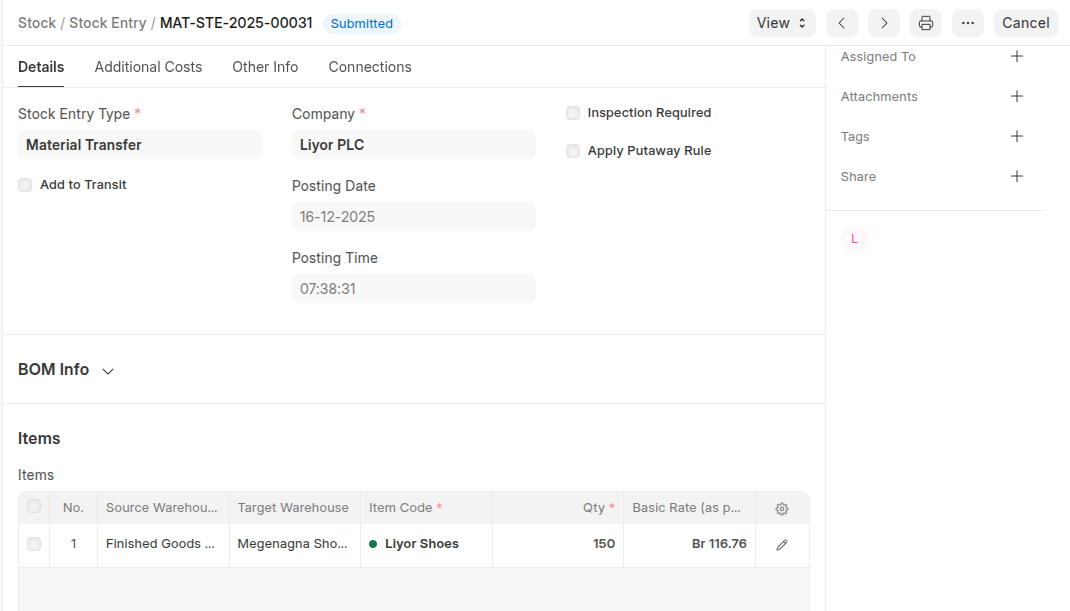Open the Connections tab
This screenshot has width=1070, height=611.
point(370,67)
